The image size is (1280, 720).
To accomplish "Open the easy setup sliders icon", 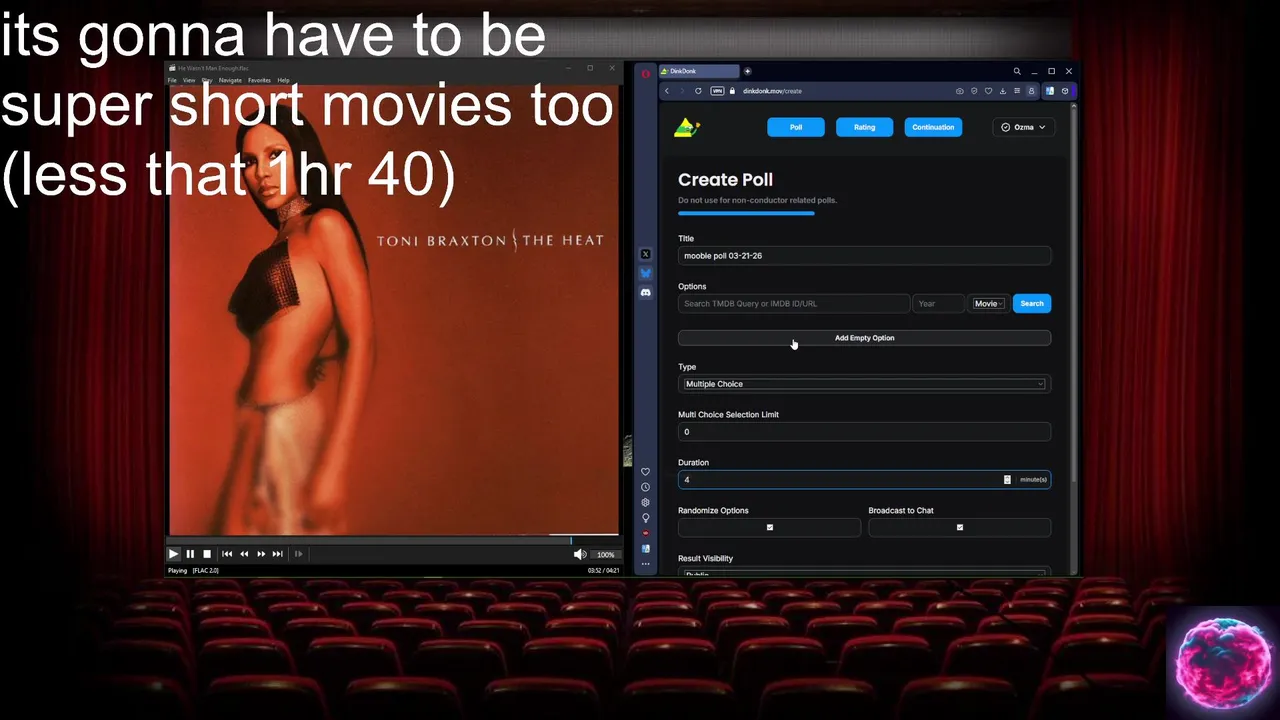I will pyautogui.click(x=1017, y=91).
